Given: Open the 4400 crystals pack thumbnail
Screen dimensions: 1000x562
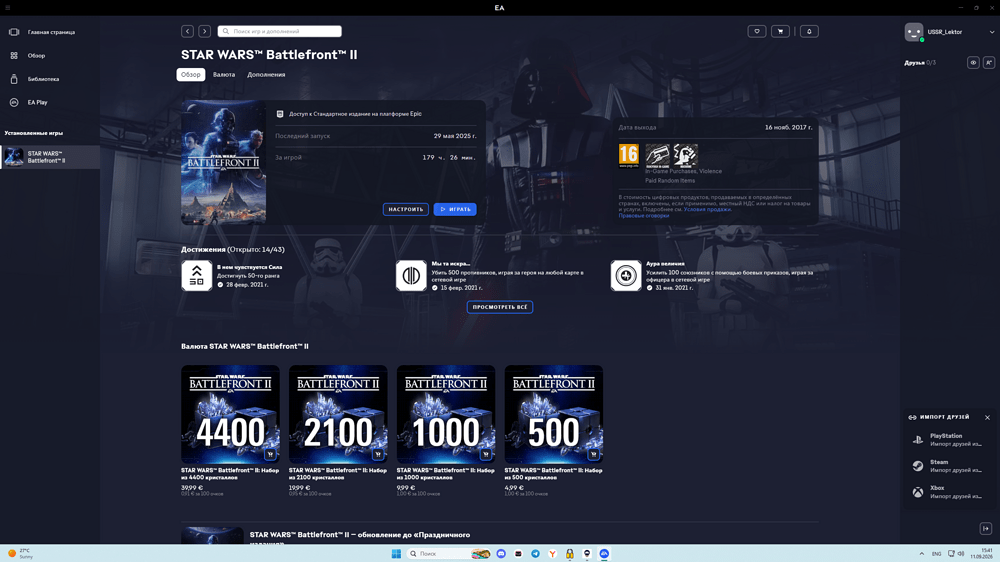Looking at the screenshot, I should tap(230, 414).
